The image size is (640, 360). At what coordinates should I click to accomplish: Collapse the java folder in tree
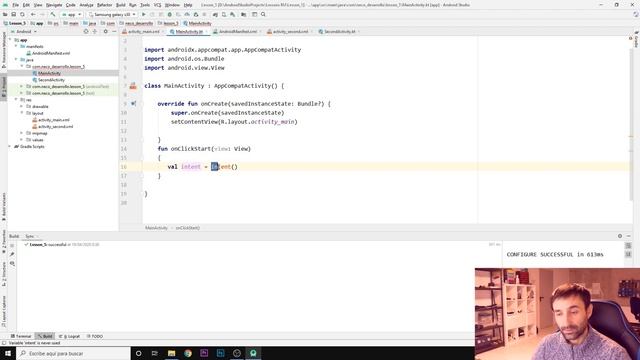(16, 60)
